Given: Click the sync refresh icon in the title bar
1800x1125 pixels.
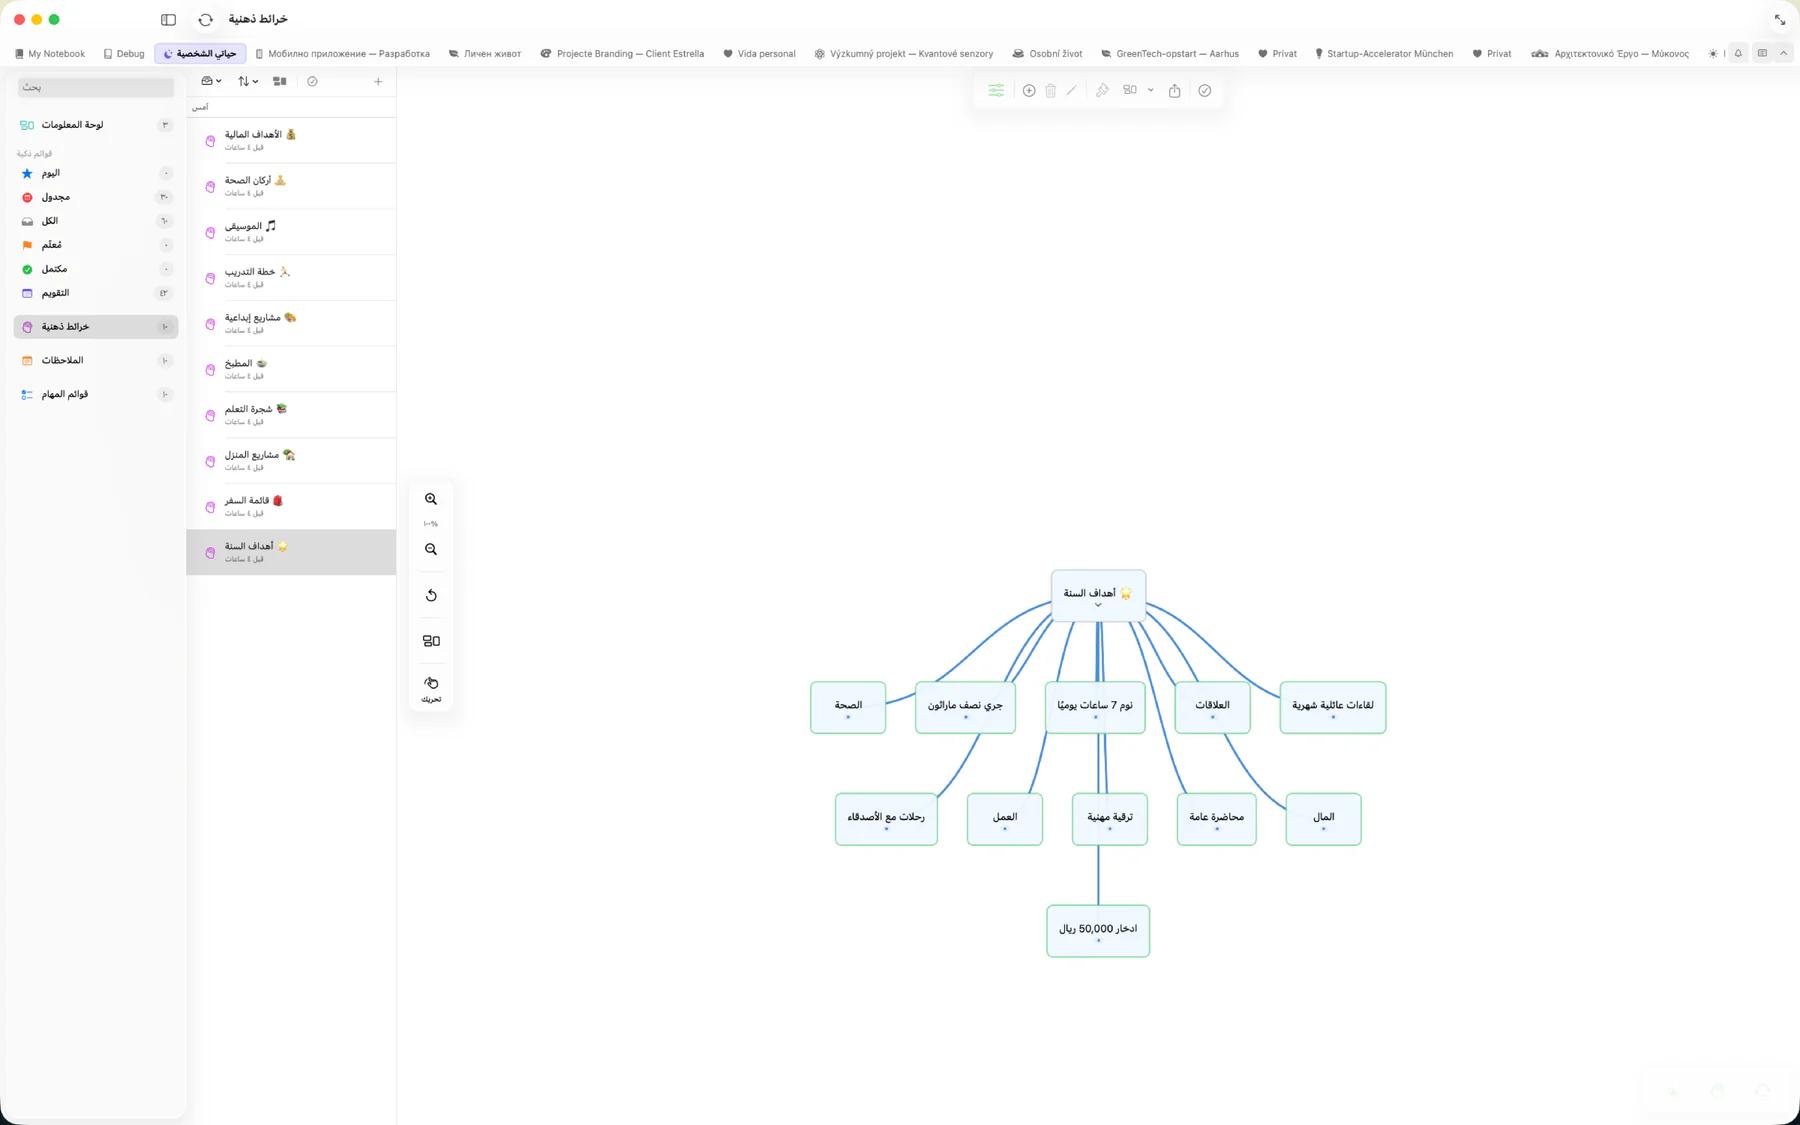Looking at the screenshot, I should (206, 19).
